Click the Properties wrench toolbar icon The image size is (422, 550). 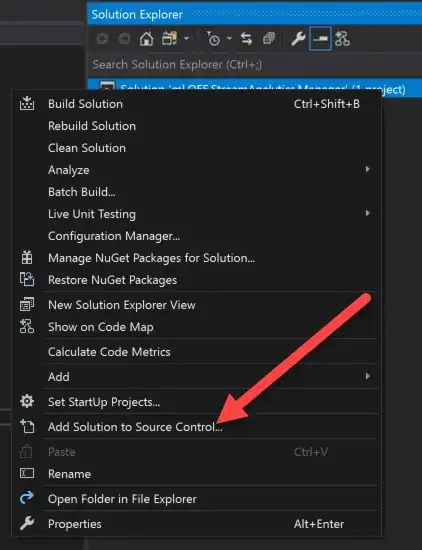point(299,39)
